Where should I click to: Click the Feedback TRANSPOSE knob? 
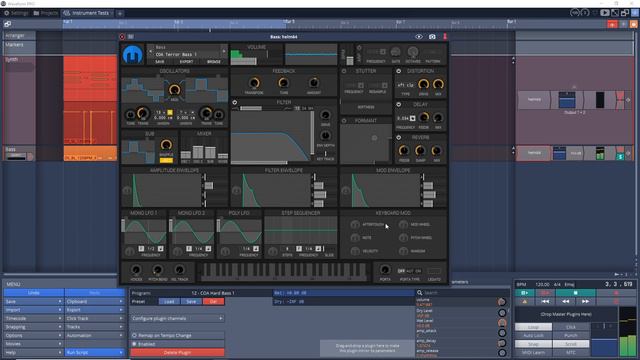(x=254, y=83)
